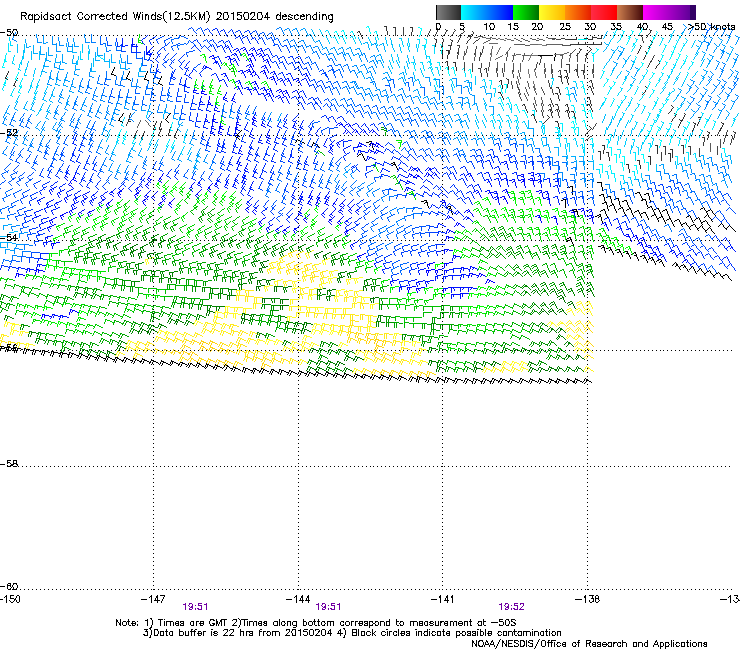Click the cyan 5-10 knots legend swatch
Viewport: 740px width, 650px height.
(474, 12)
